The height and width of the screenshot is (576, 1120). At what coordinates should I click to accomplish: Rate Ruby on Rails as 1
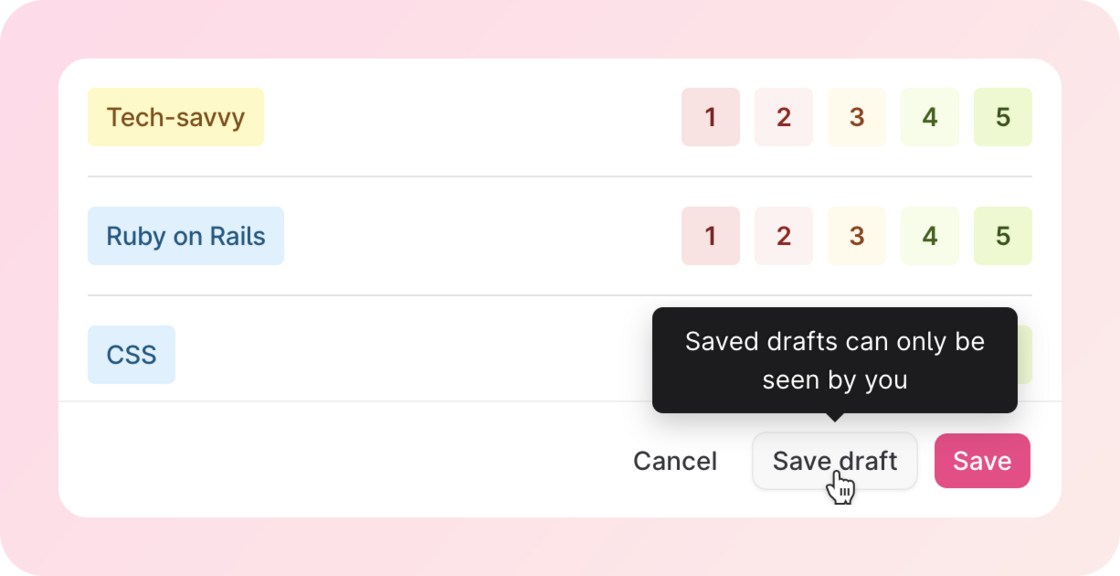click(x=710, y=236)
